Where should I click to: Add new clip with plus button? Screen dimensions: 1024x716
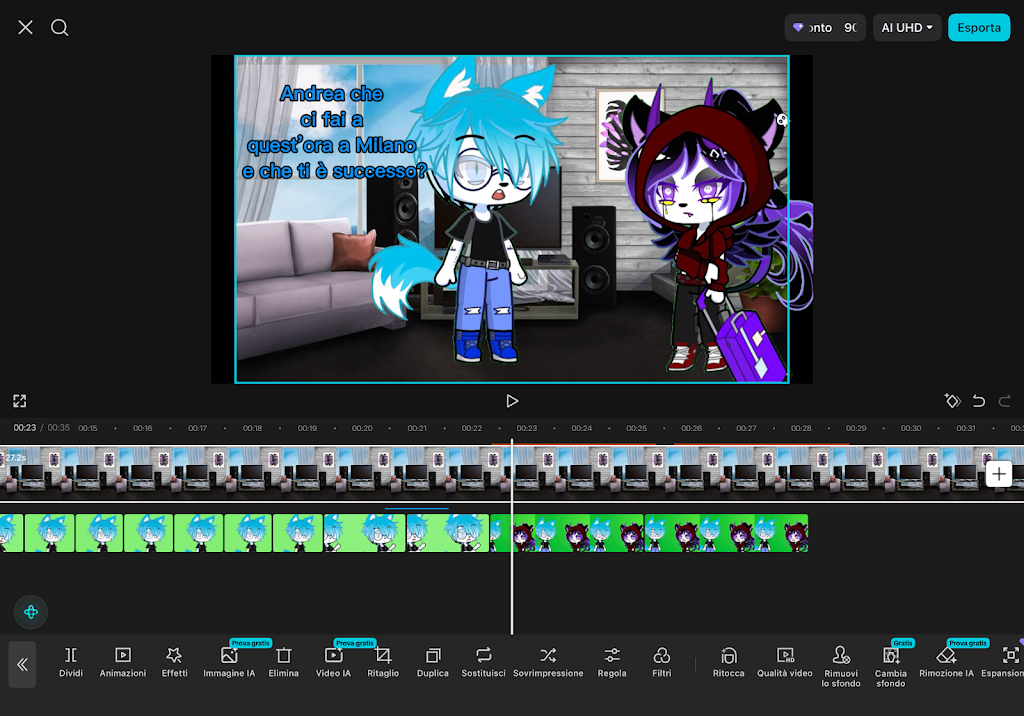coord(999,474)
